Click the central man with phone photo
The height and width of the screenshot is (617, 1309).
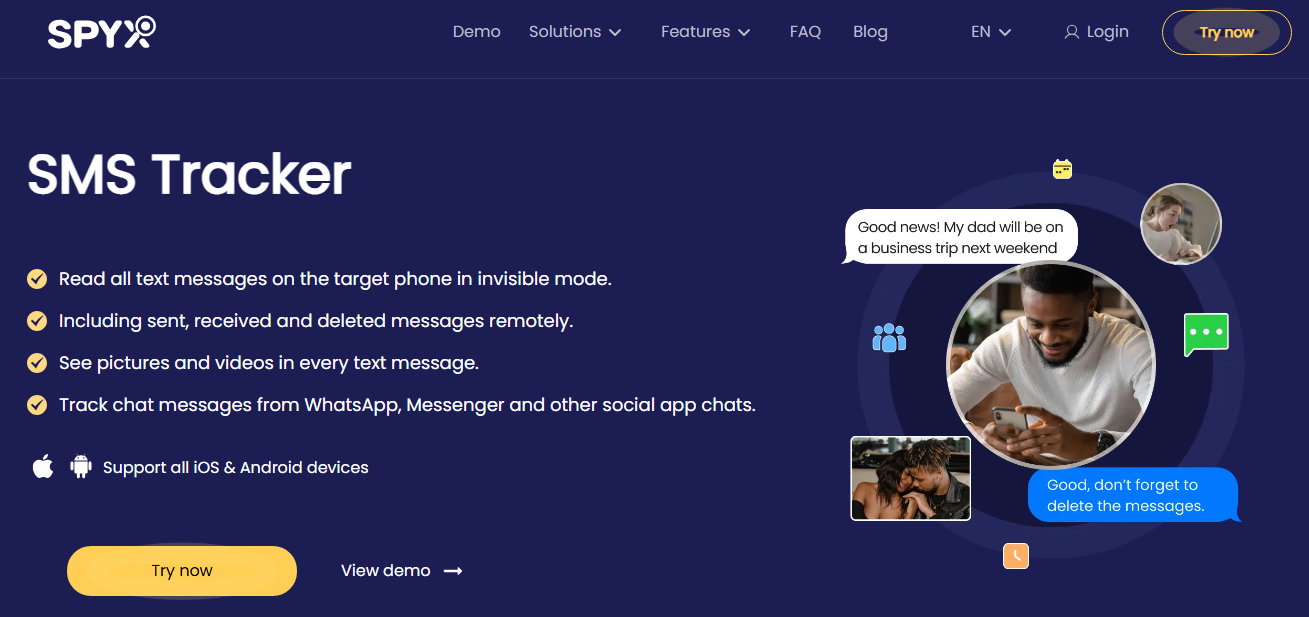click(x=1051, y=365)
